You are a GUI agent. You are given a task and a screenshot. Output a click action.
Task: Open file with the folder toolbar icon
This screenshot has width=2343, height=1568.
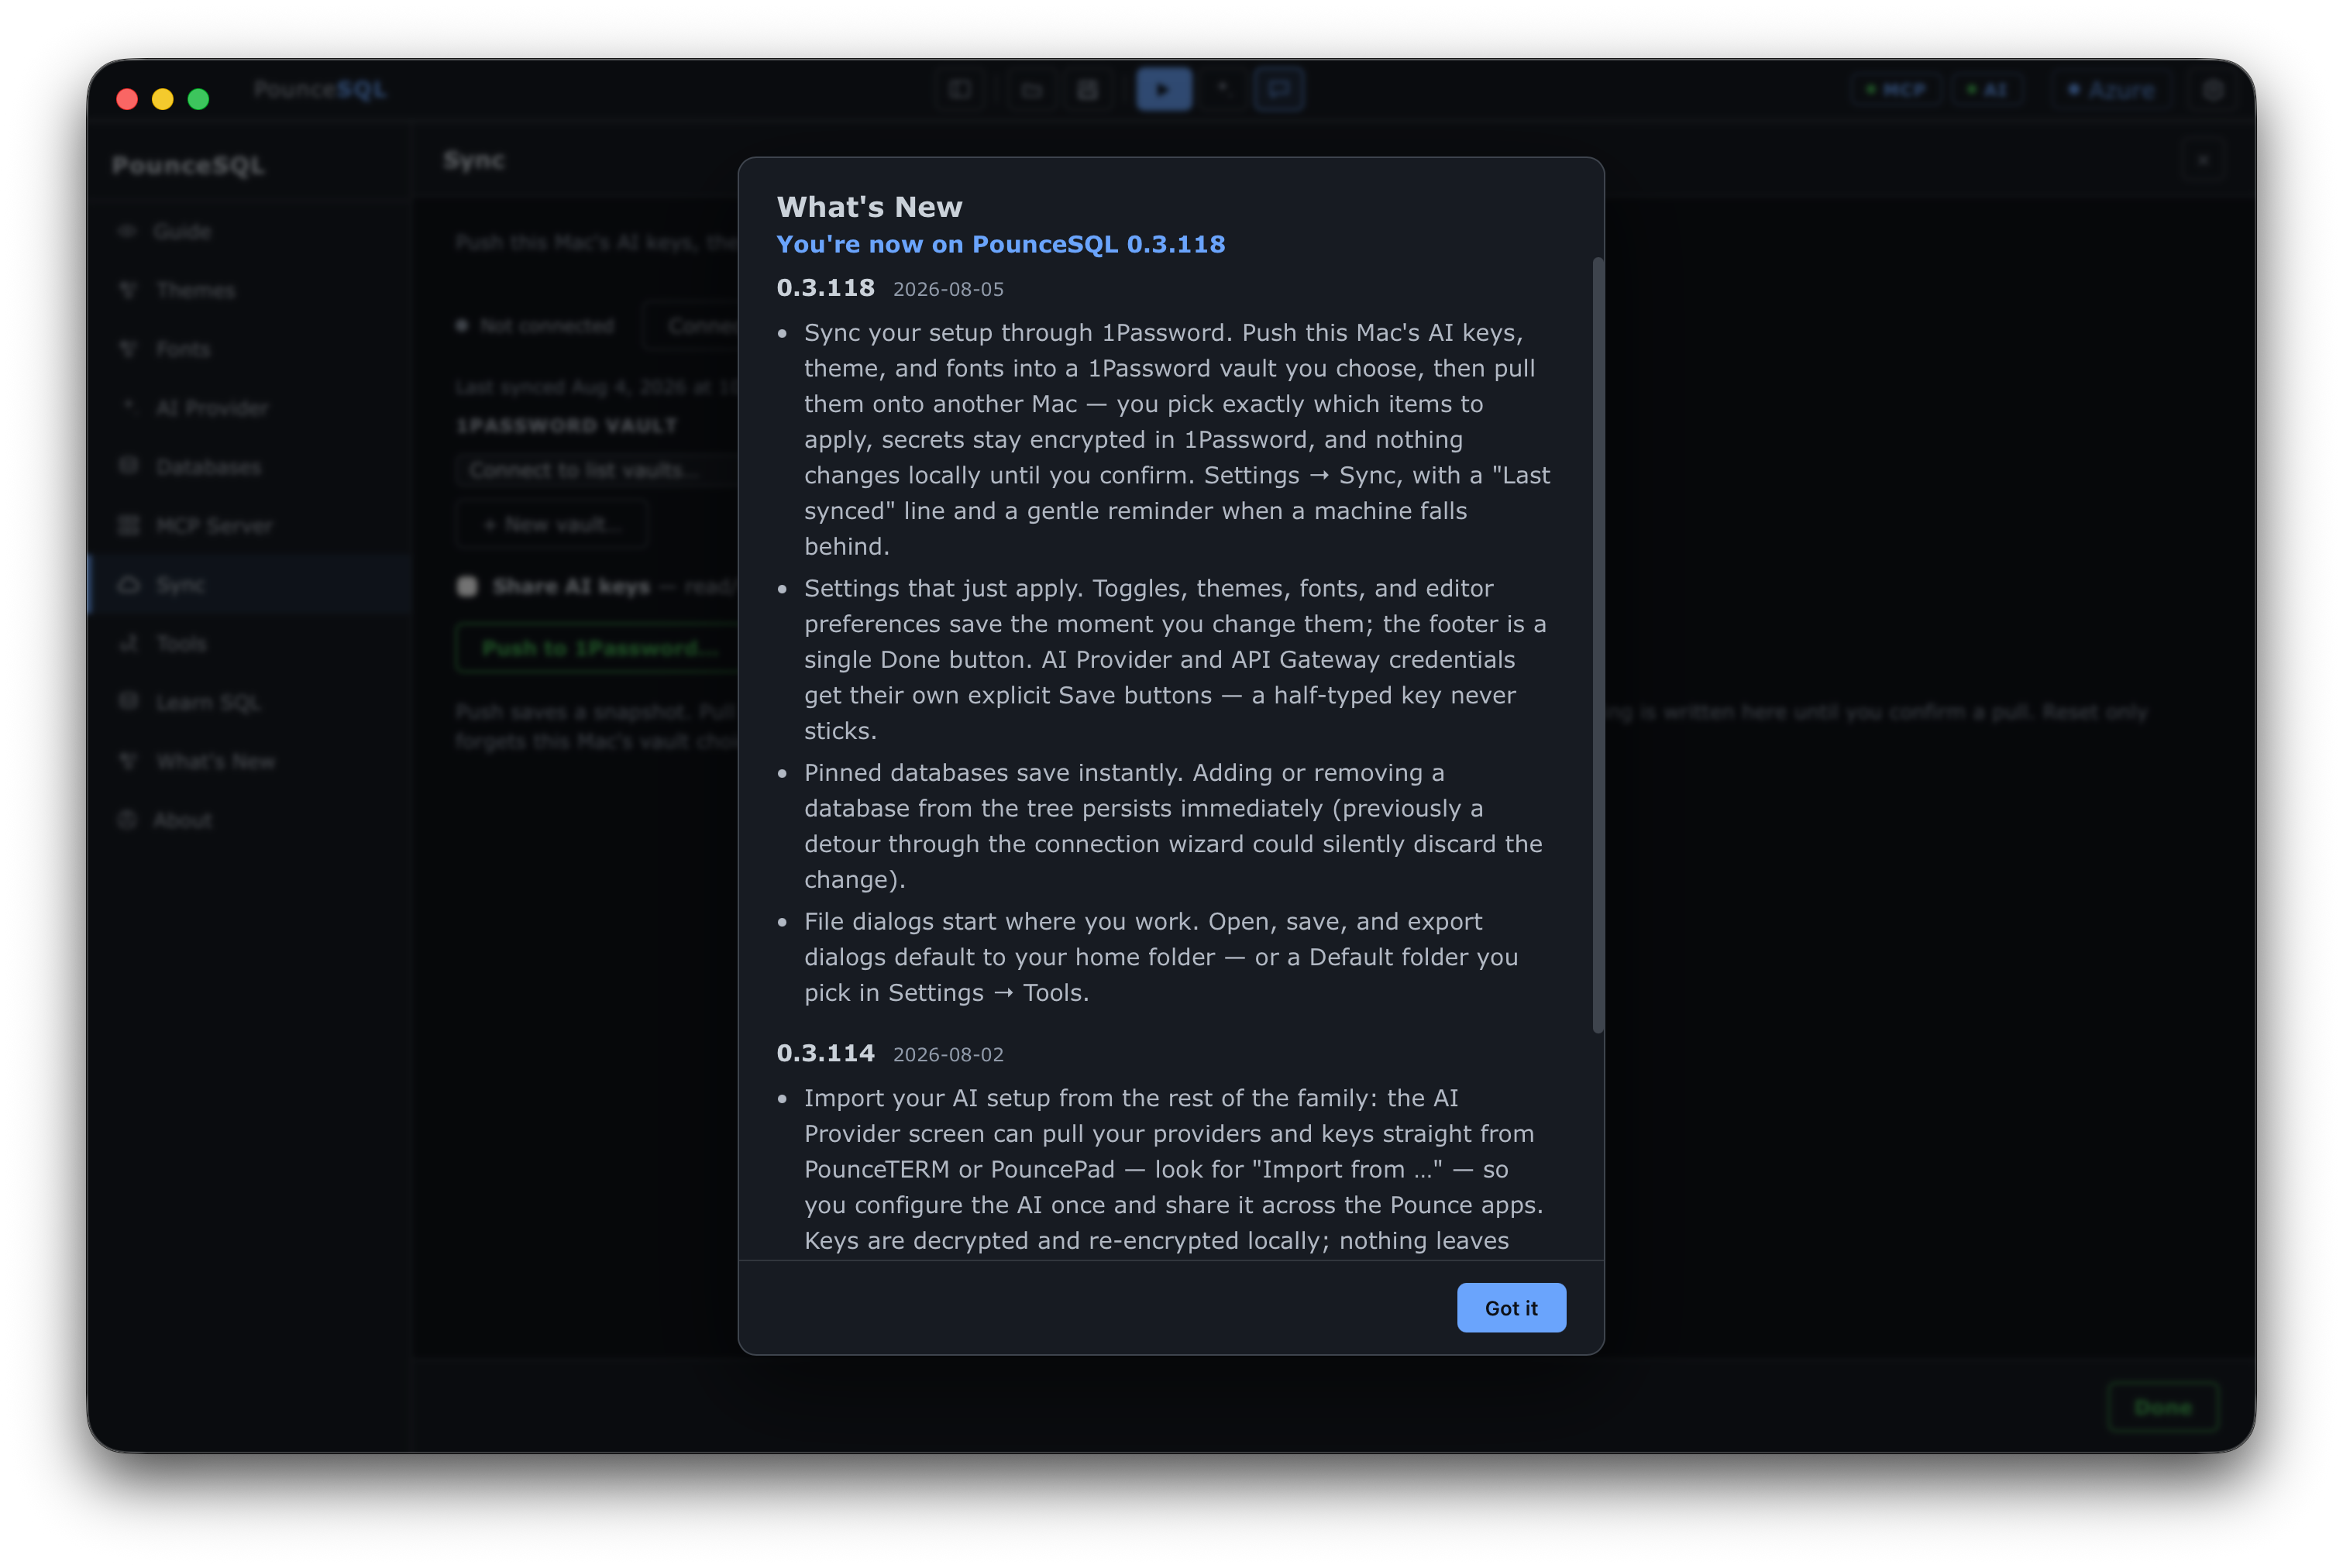point(1032,90)
